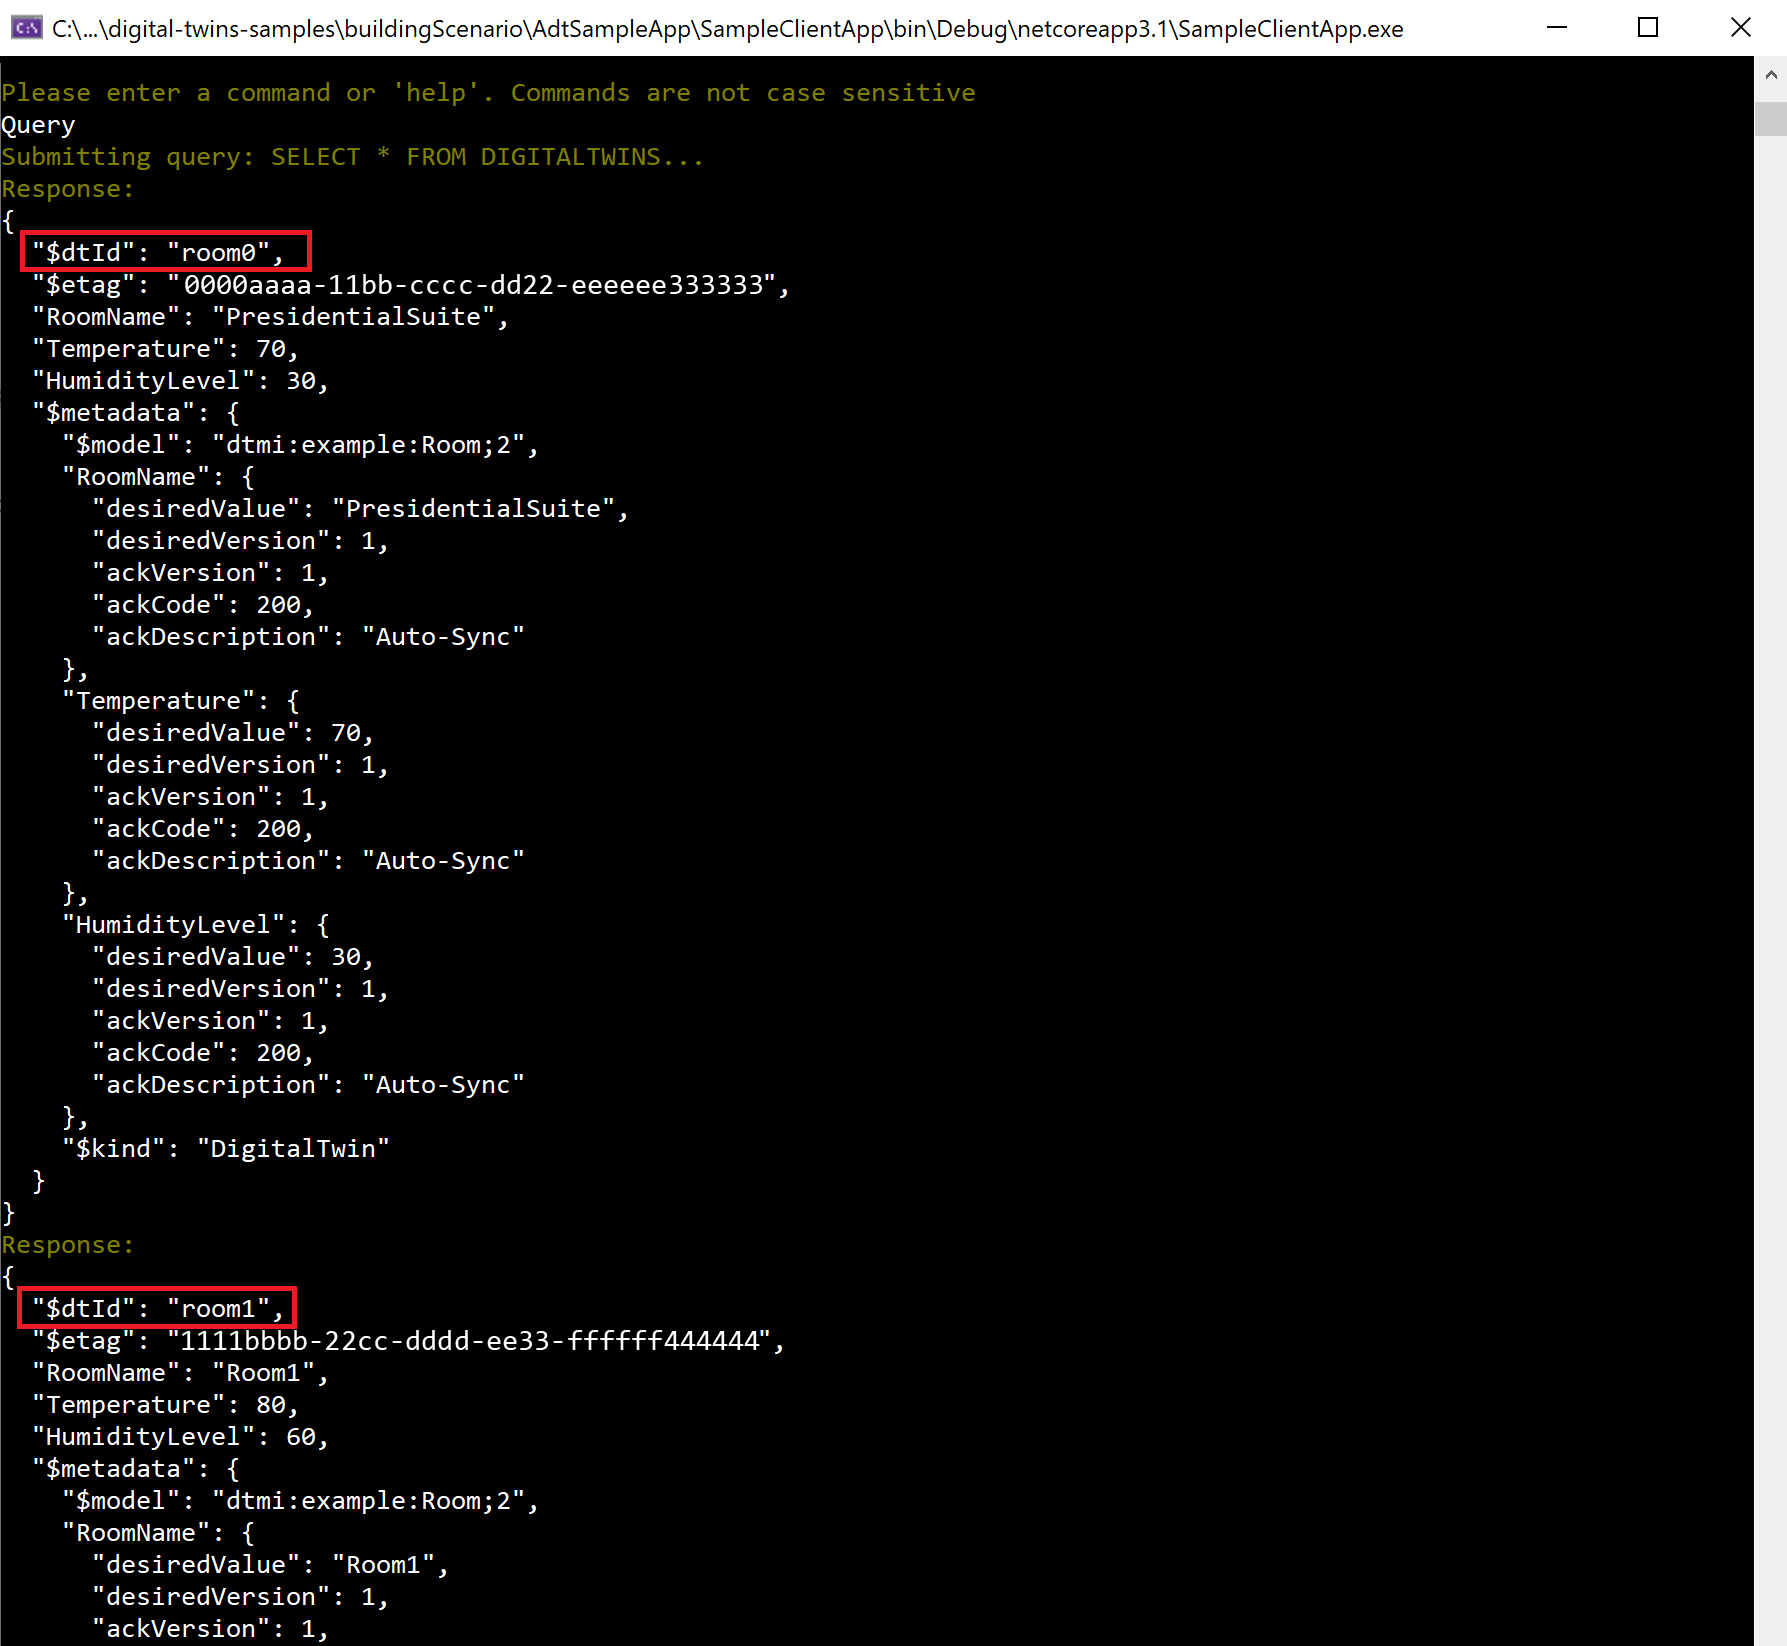The width and height of the screenshot is (1787, 1646).
Task: Click the 'Temperature': 70 line
Action: click(165, 349)
